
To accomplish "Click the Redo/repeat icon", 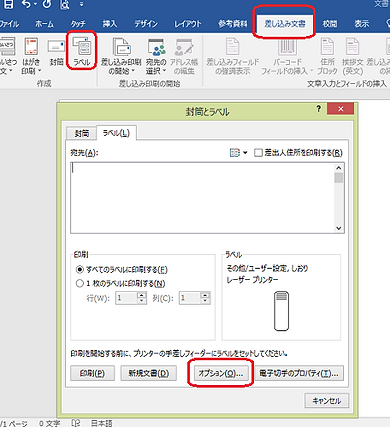I will 47,4.
